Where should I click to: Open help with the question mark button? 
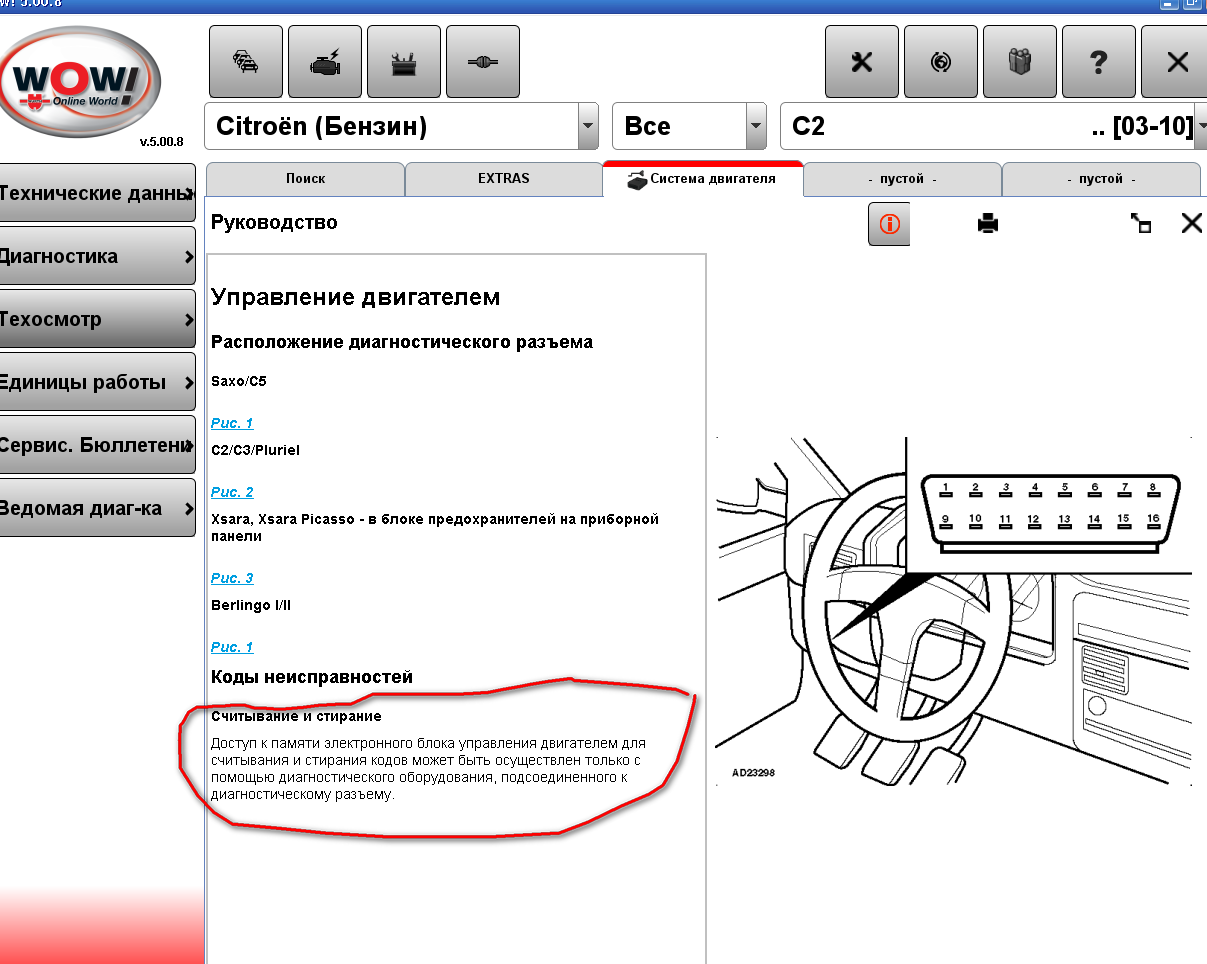1098,62
